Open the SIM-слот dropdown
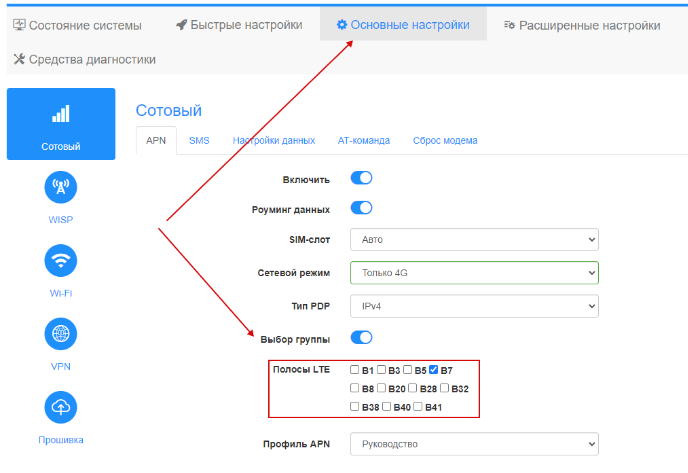This screenshot has height=473, width=688. click(x=474, y=240)
